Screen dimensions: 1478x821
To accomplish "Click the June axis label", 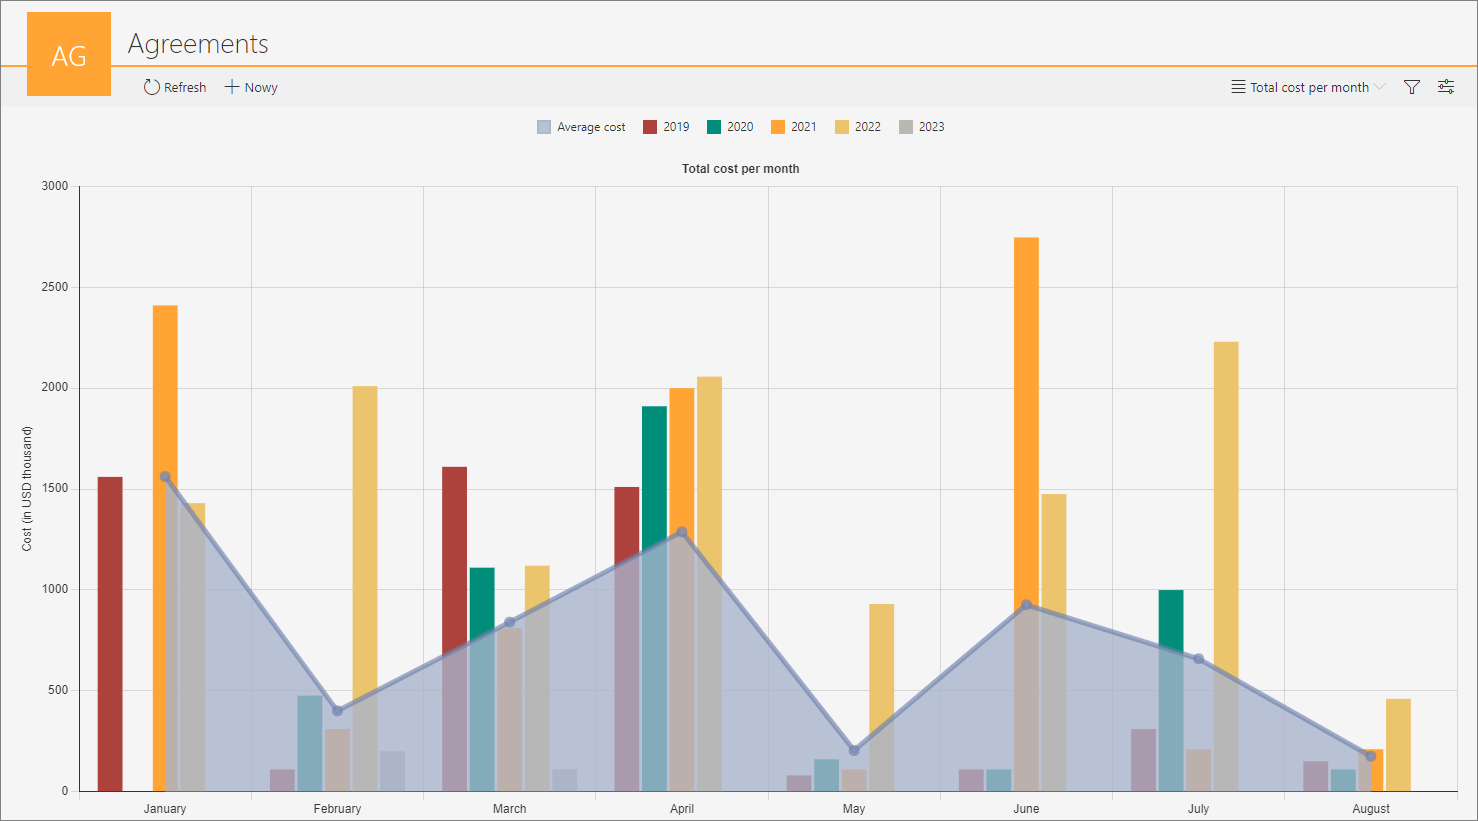I will [1026, 809].
